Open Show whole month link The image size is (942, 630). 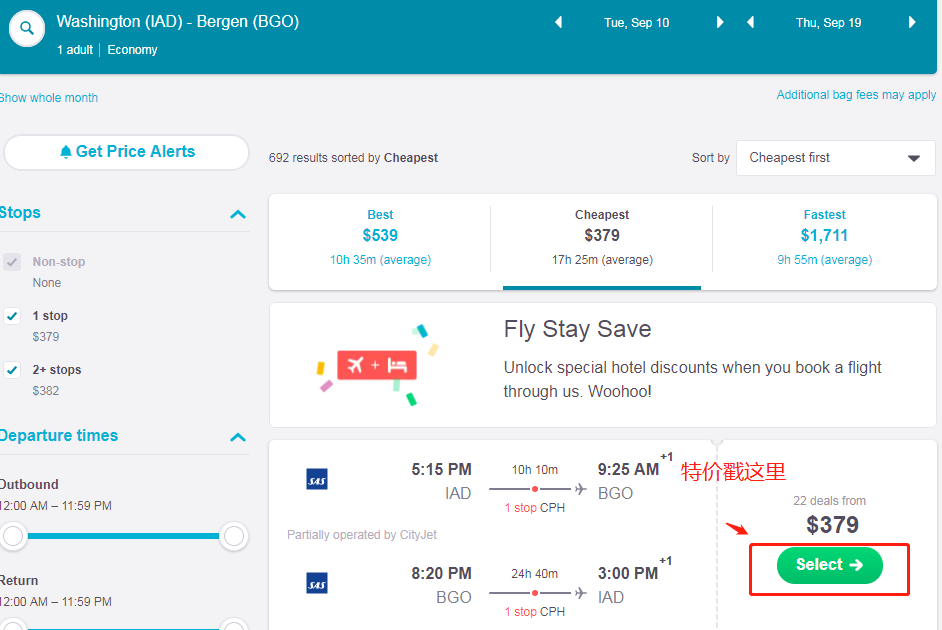(49, 98)
